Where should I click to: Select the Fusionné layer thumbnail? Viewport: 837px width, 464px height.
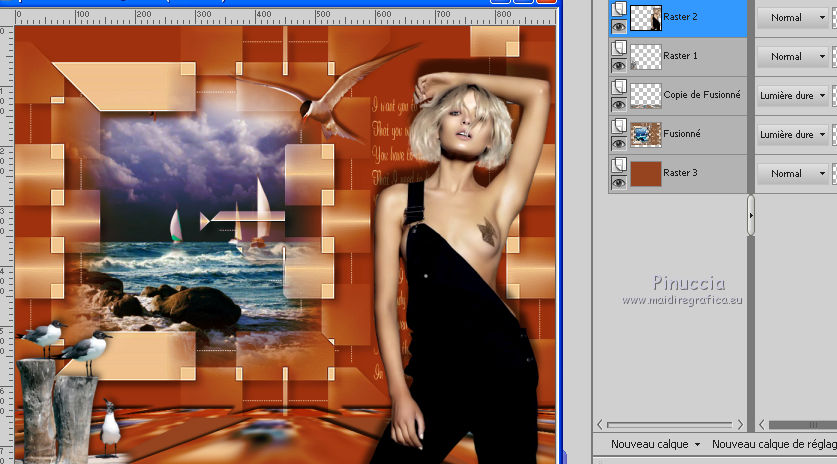click(x=645, y=135)
